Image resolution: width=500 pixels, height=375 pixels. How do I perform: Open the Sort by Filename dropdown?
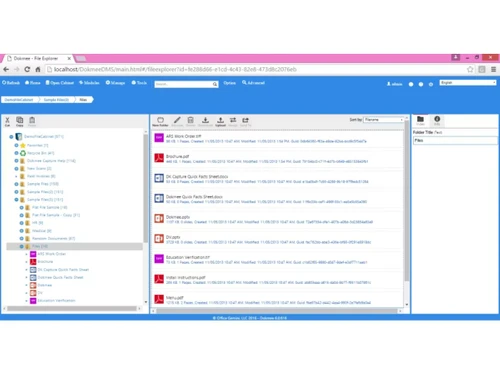pos(384,119)
